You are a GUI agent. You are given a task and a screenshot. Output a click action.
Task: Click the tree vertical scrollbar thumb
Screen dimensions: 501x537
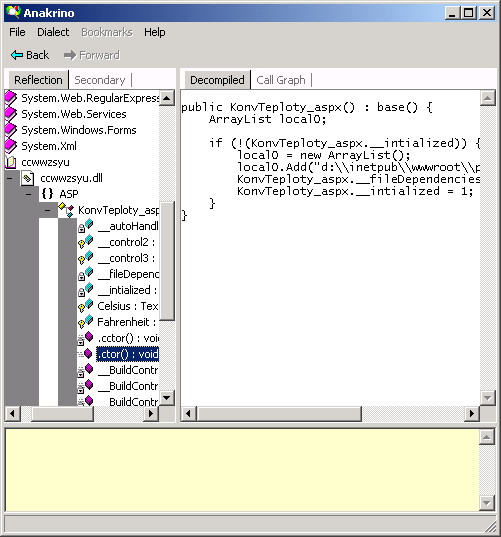167,261
